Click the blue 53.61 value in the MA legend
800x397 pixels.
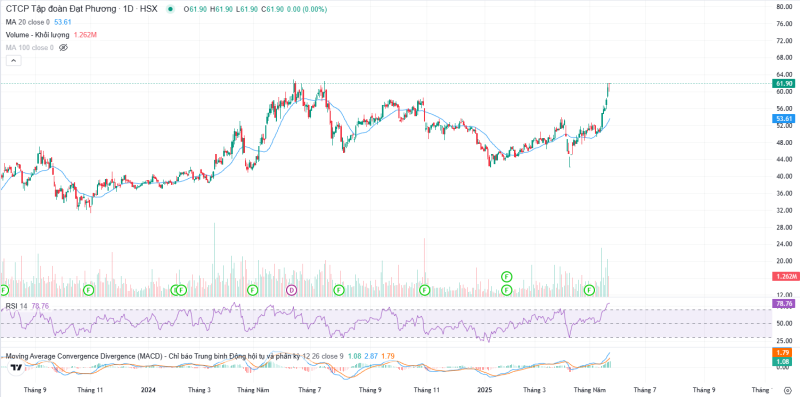click(62, 22)
